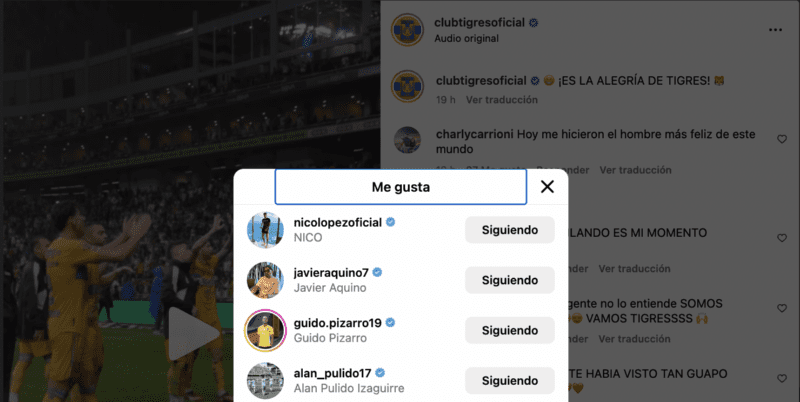Toggle Siguiendo for javieraquino7
This screenshot has width=800, height=402.
pos(510,280)
